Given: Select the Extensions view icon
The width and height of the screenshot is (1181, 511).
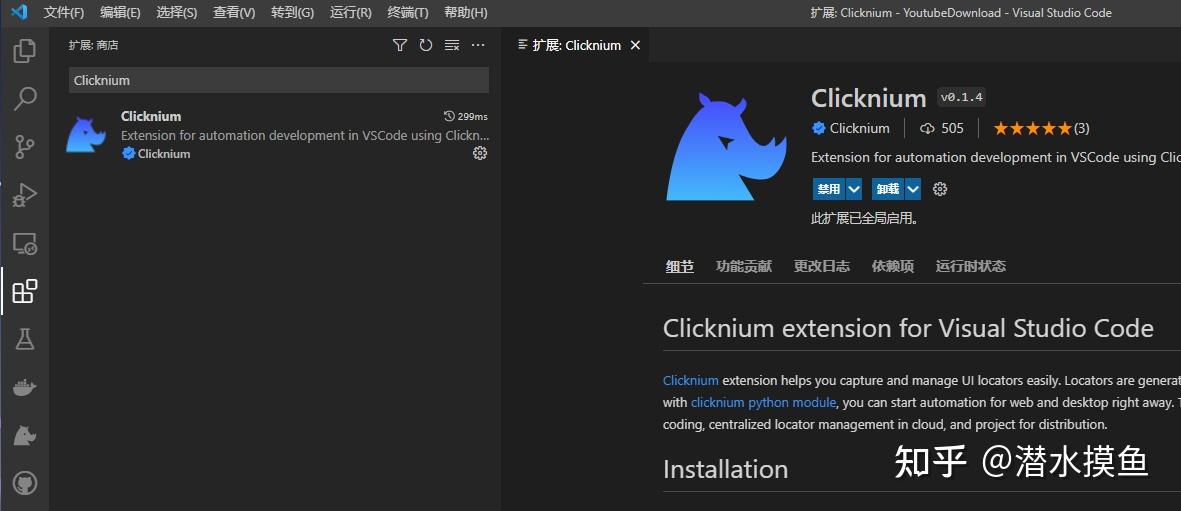Looking at the screenshot, I should (x=25, y=291).
